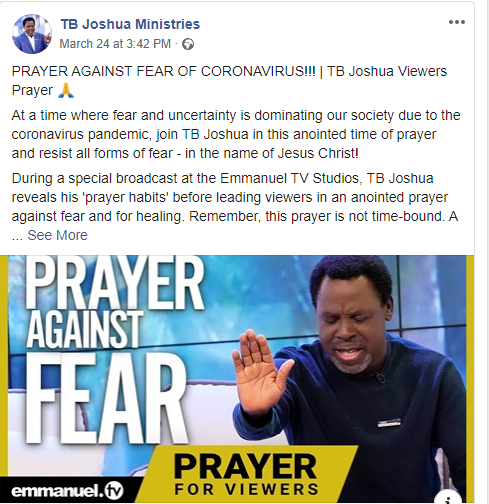Screen dimensions: 489x504
Task: Click the name badge on the sweater
Action: pos(389,423)
